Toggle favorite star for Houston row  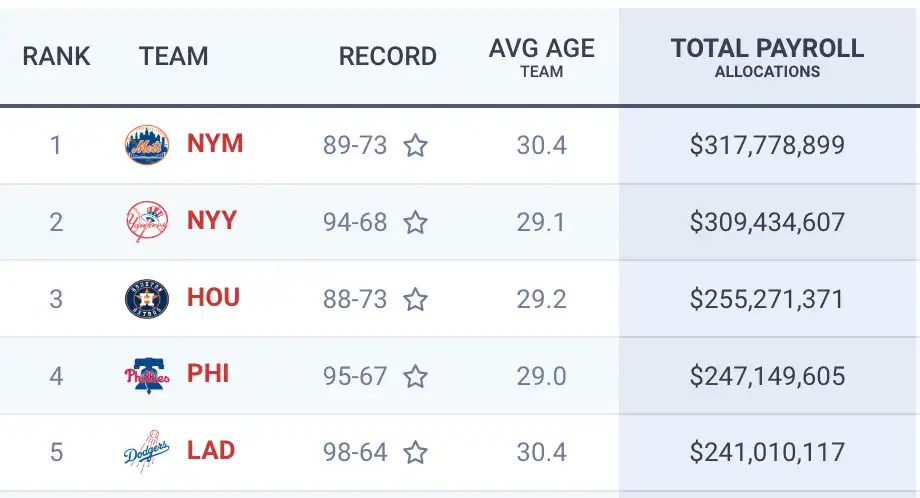click(415, 299)
